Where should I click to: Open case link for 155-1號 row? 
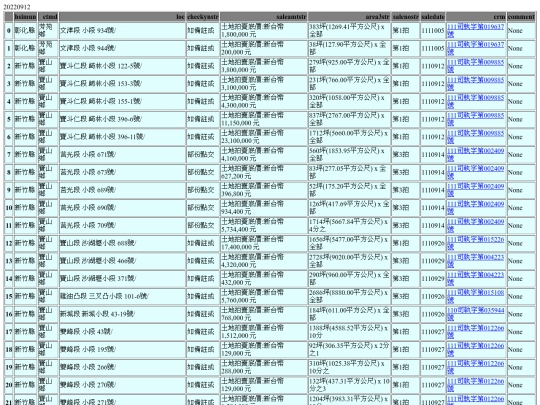[475, 101]
